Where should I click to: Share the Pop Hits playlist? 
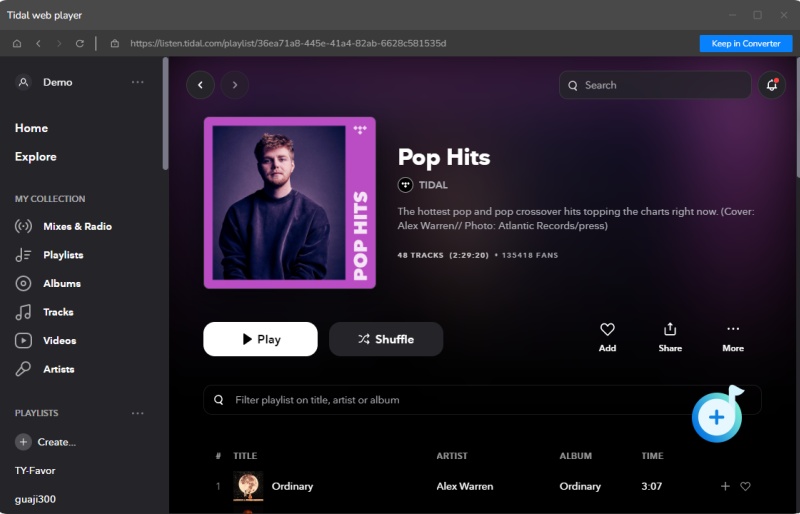(x=670, y=337)
